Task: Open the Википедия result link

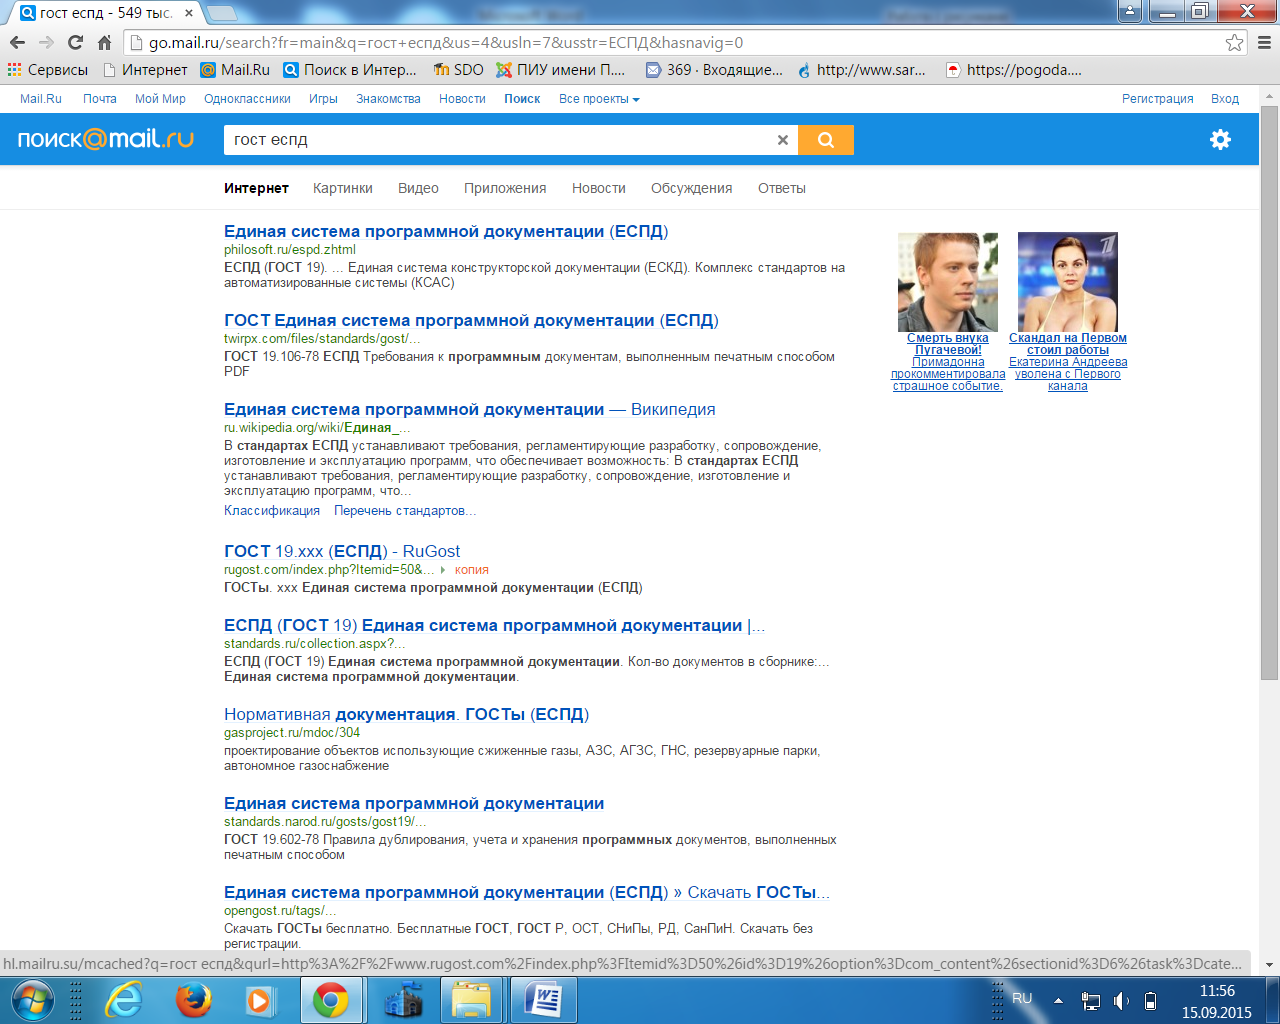Action: (470, 409)
